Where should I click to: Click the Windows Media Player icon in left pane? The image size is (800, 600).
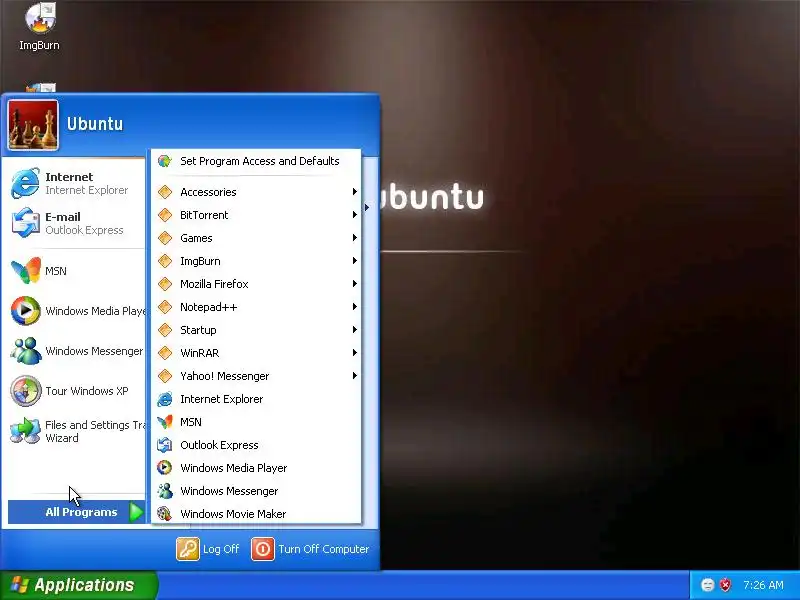click(x=26, y=310)
